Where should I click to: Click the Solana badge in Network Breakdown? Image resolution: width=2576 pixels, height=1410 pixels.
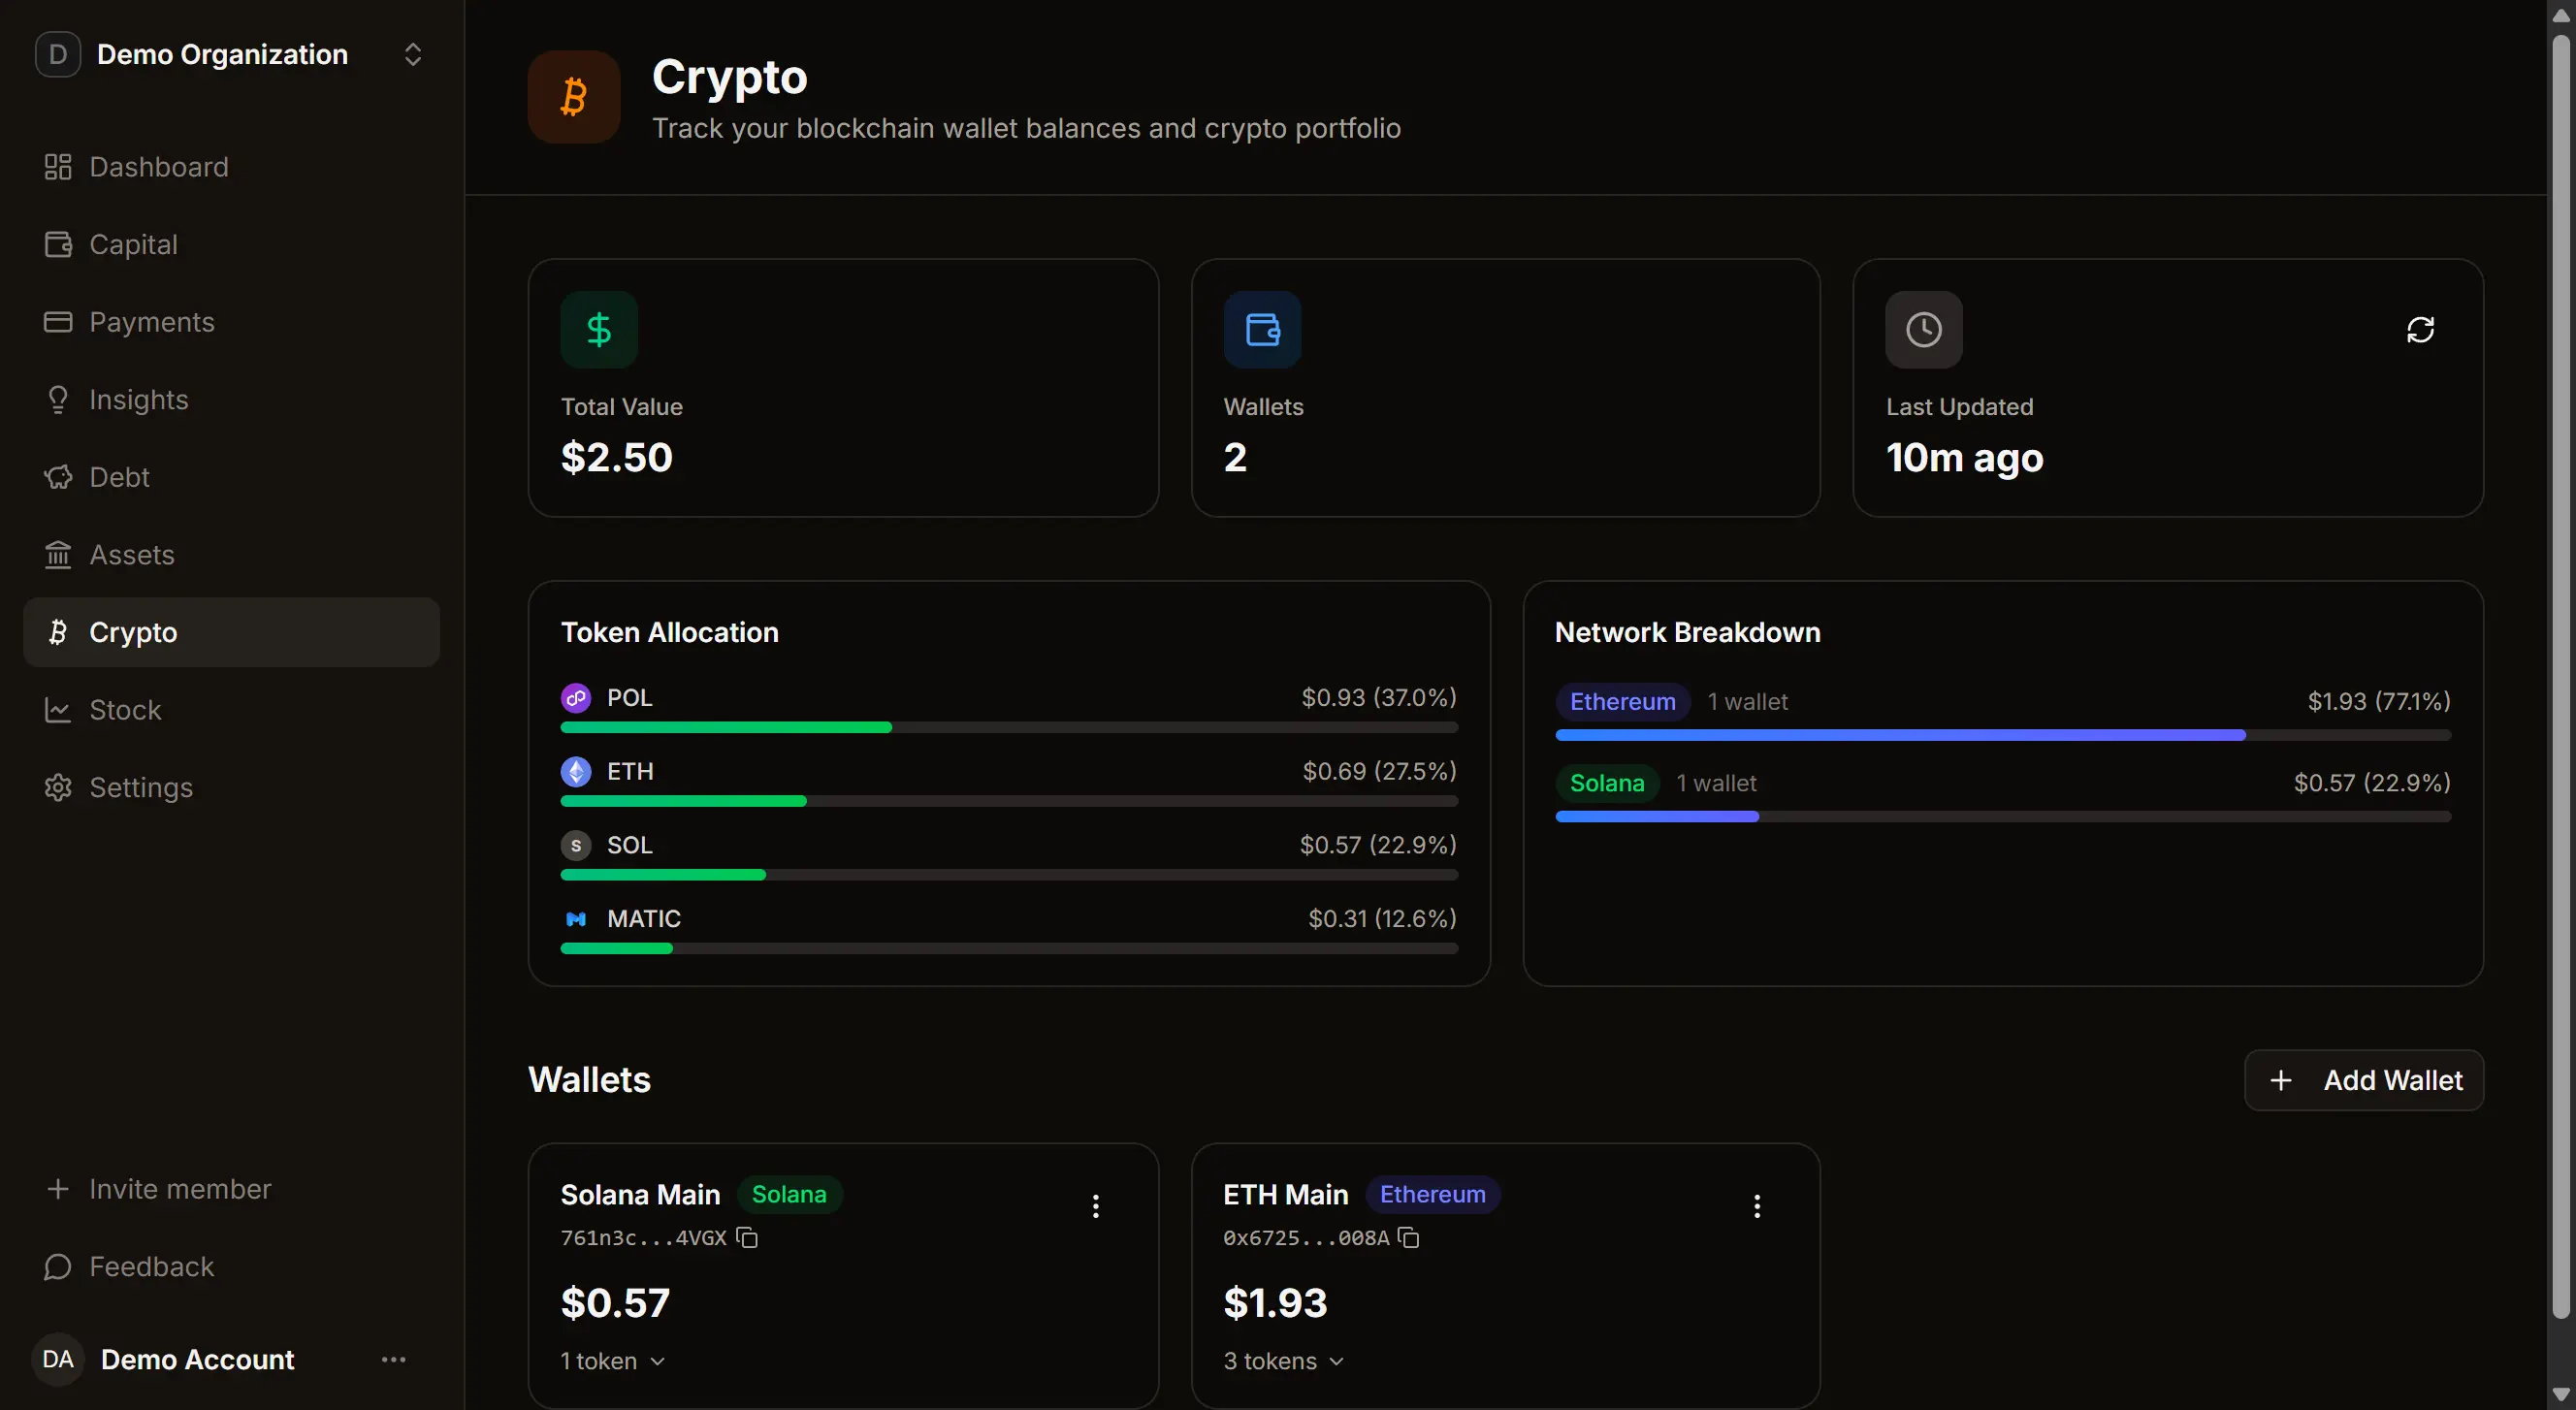coord(1607,783)
